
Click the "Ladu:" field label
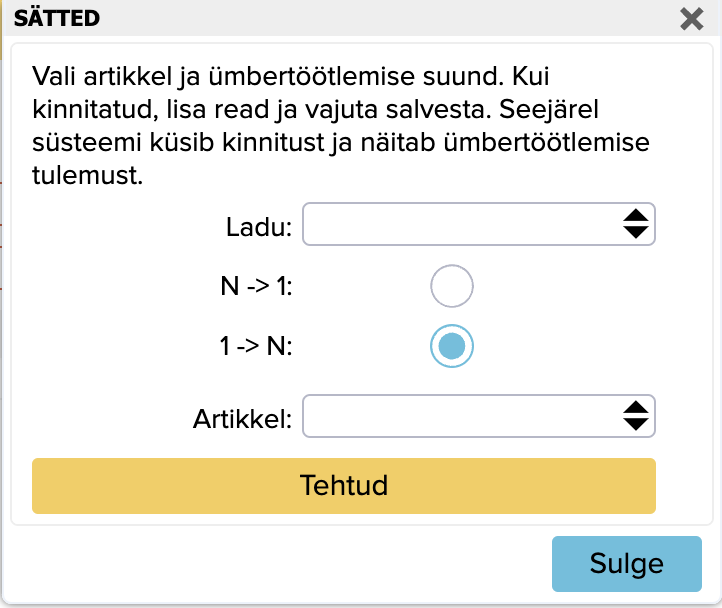click(x=258, y=227)
